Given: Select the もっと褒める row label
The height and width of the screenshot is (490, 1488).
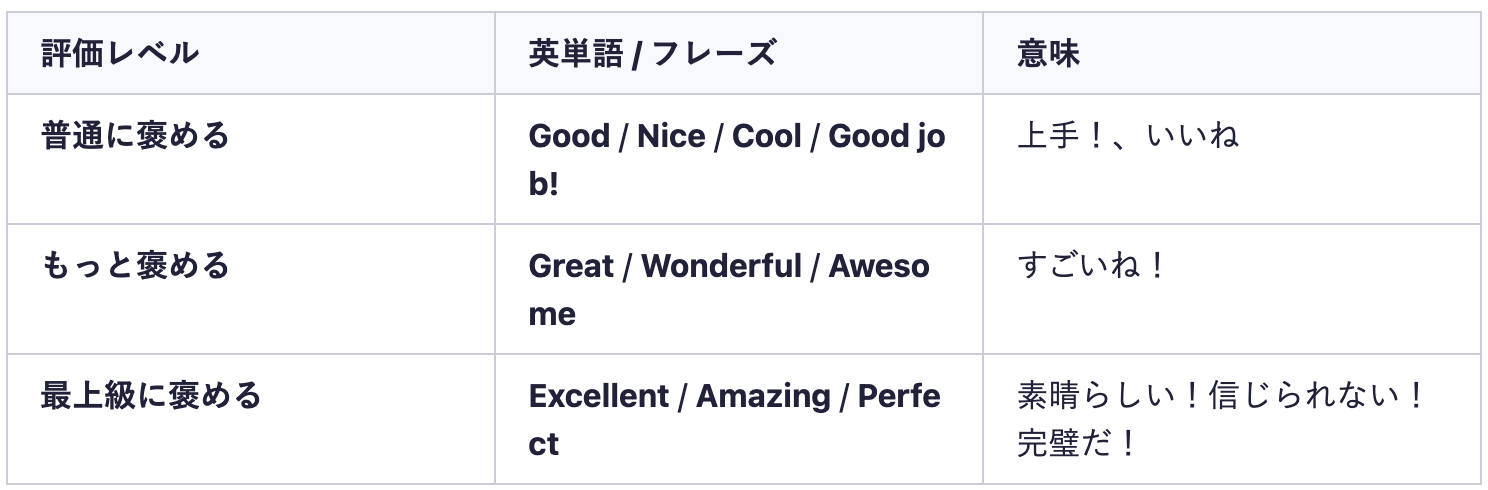Looking at the screenshot, I should (135, 265).
